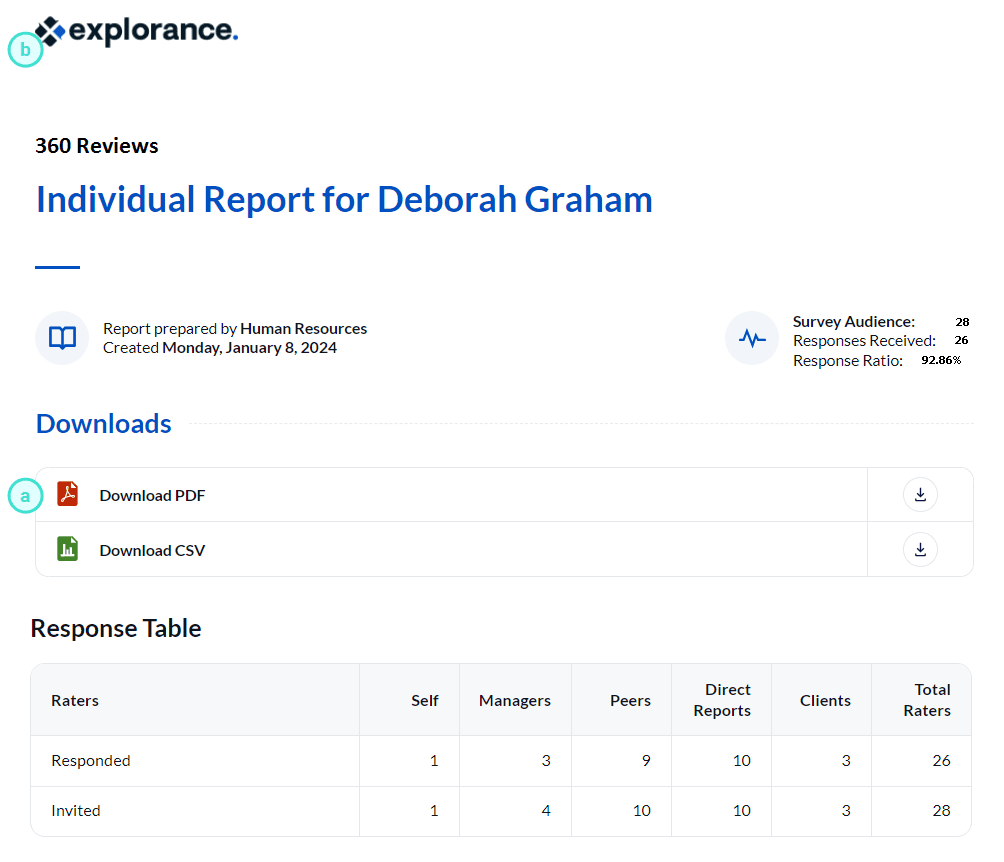
Task: Click the Individual Report for Deborah Graham title
Action: (x=344, y=199)
